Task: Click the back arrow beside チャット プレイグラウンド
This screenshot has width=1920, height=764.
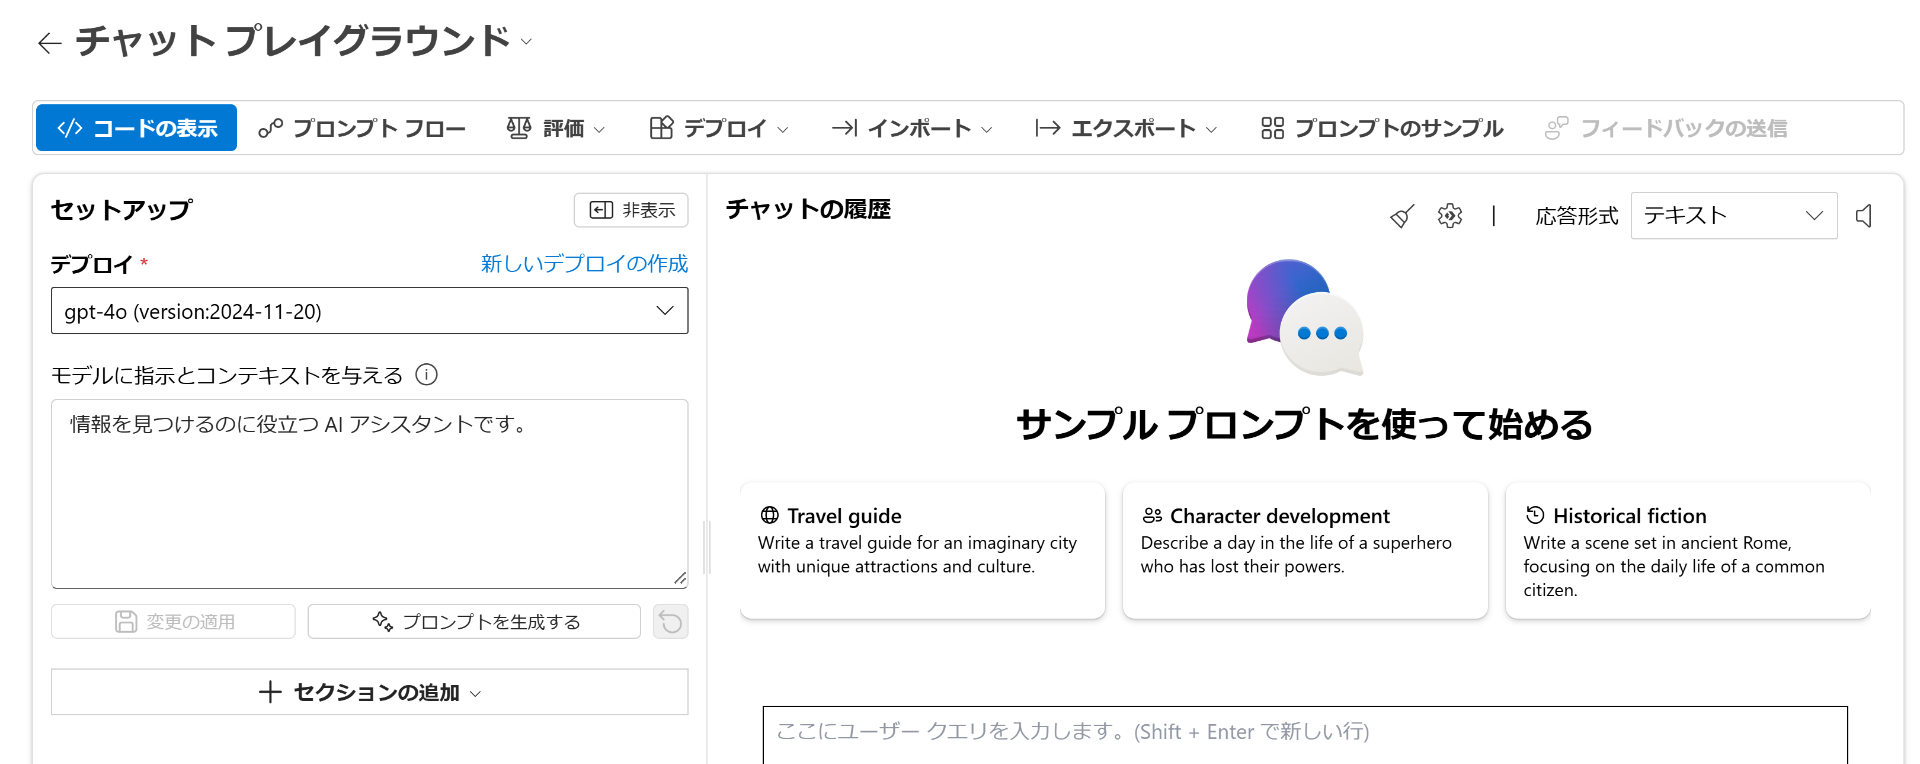Action: click(x=49, y=43)
